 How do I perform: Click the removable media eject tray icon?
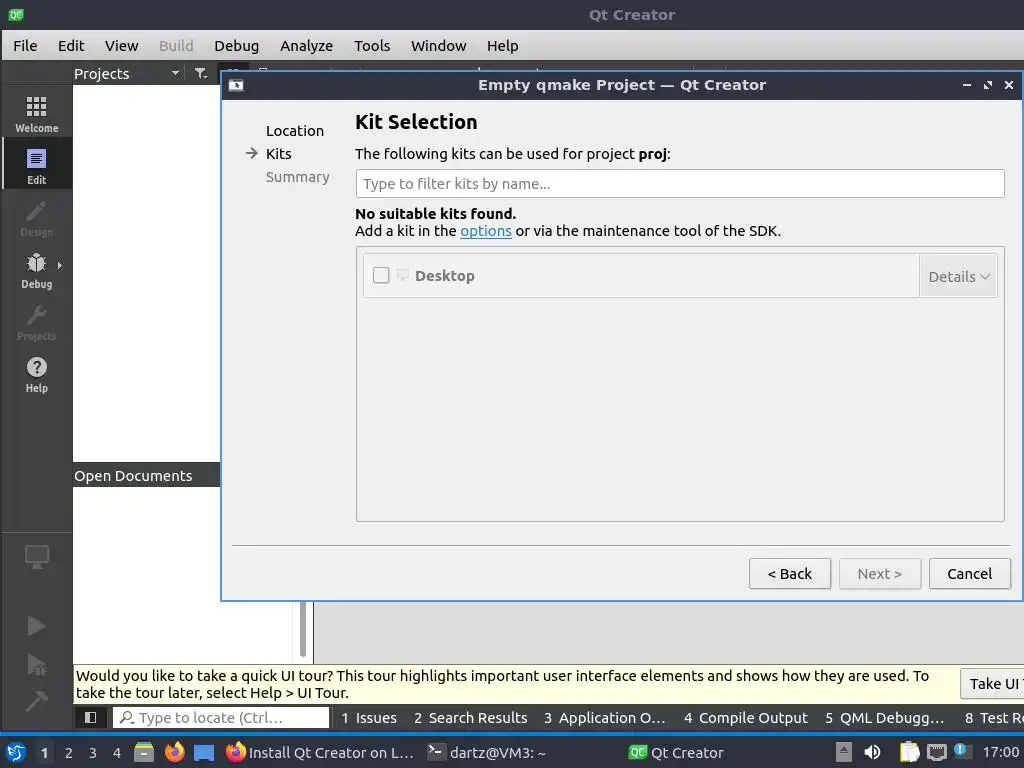point(844,752)
